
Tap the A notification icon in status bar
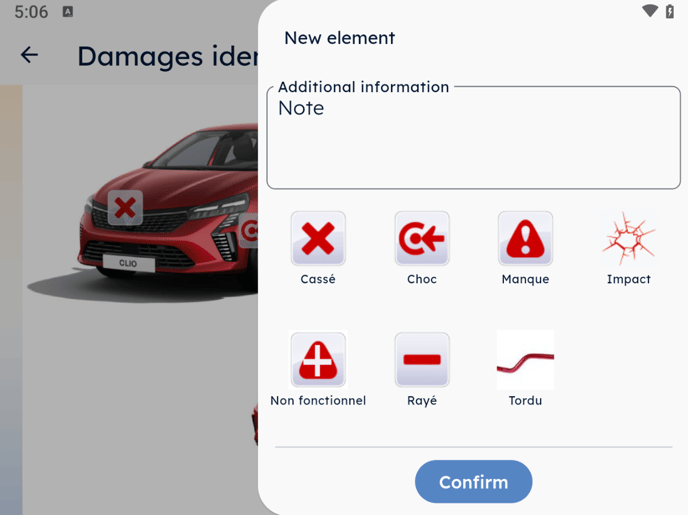(68, 12)
